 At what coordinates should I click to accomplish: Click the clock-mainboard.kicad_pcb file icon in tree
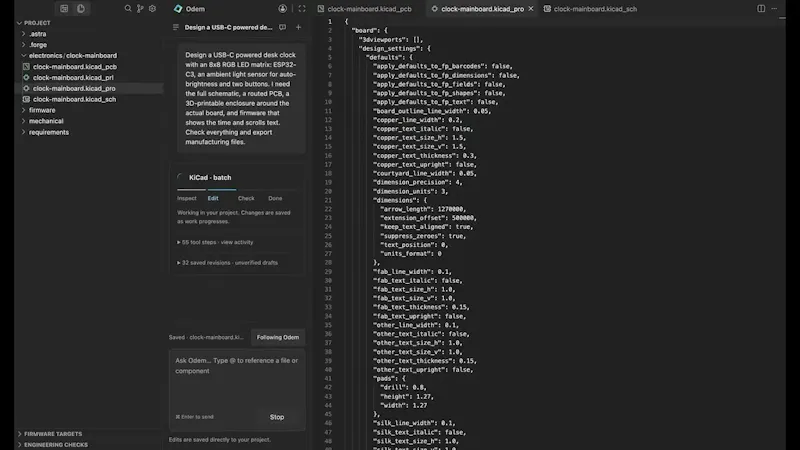tap(26, 66)
